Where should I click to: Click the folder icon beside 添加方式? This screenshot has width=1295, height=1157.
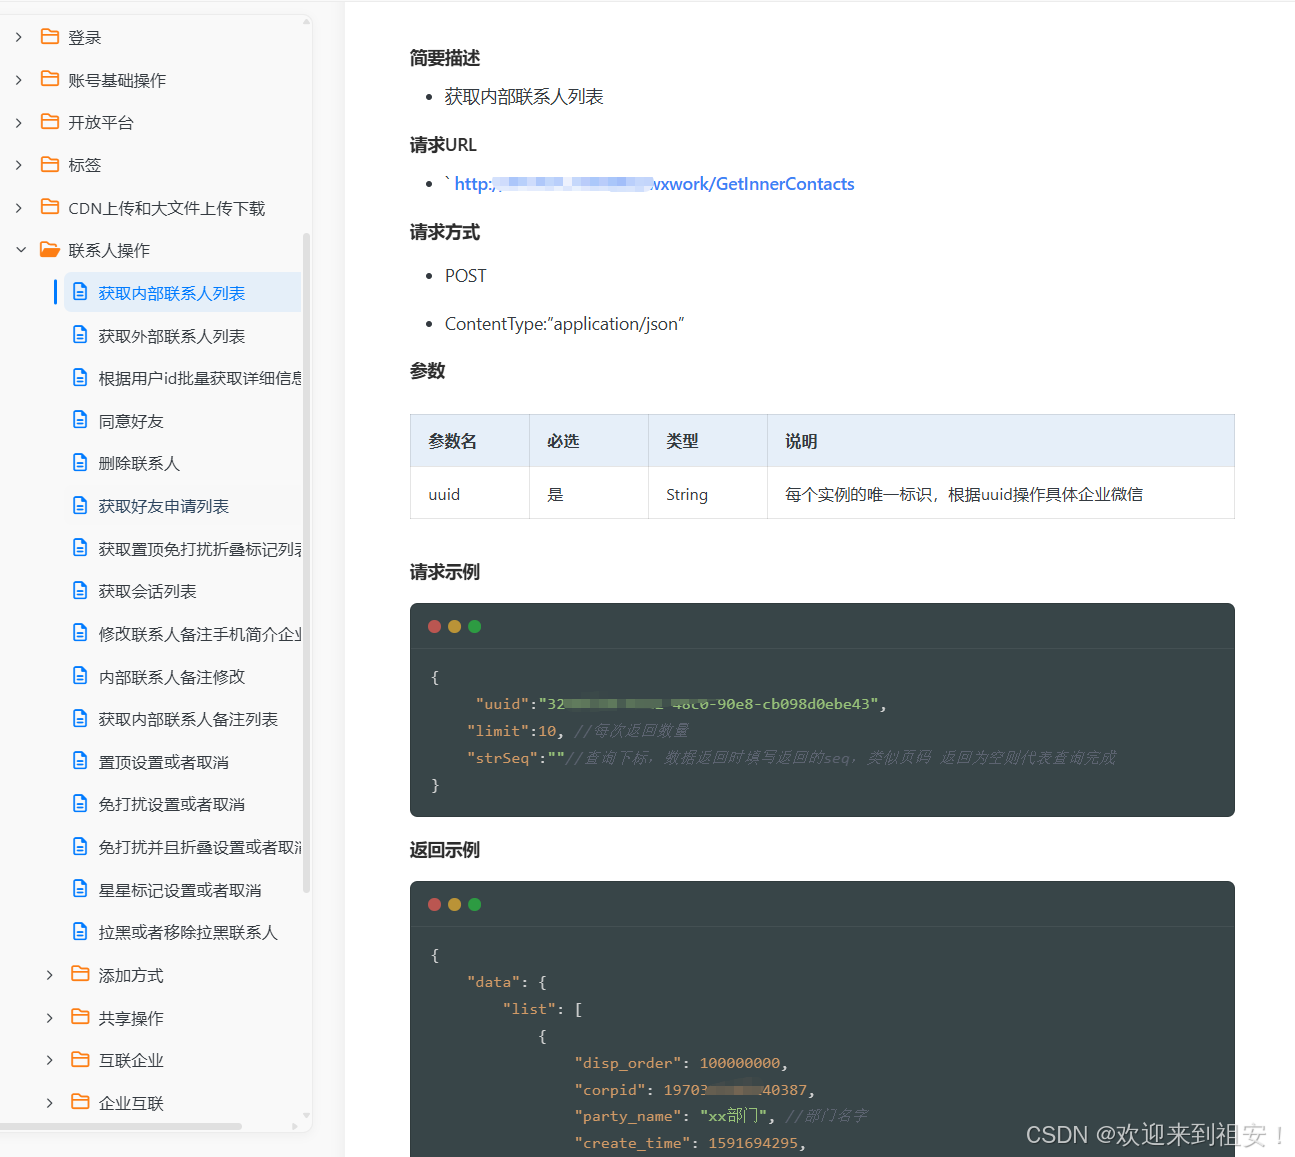(81, 974)
